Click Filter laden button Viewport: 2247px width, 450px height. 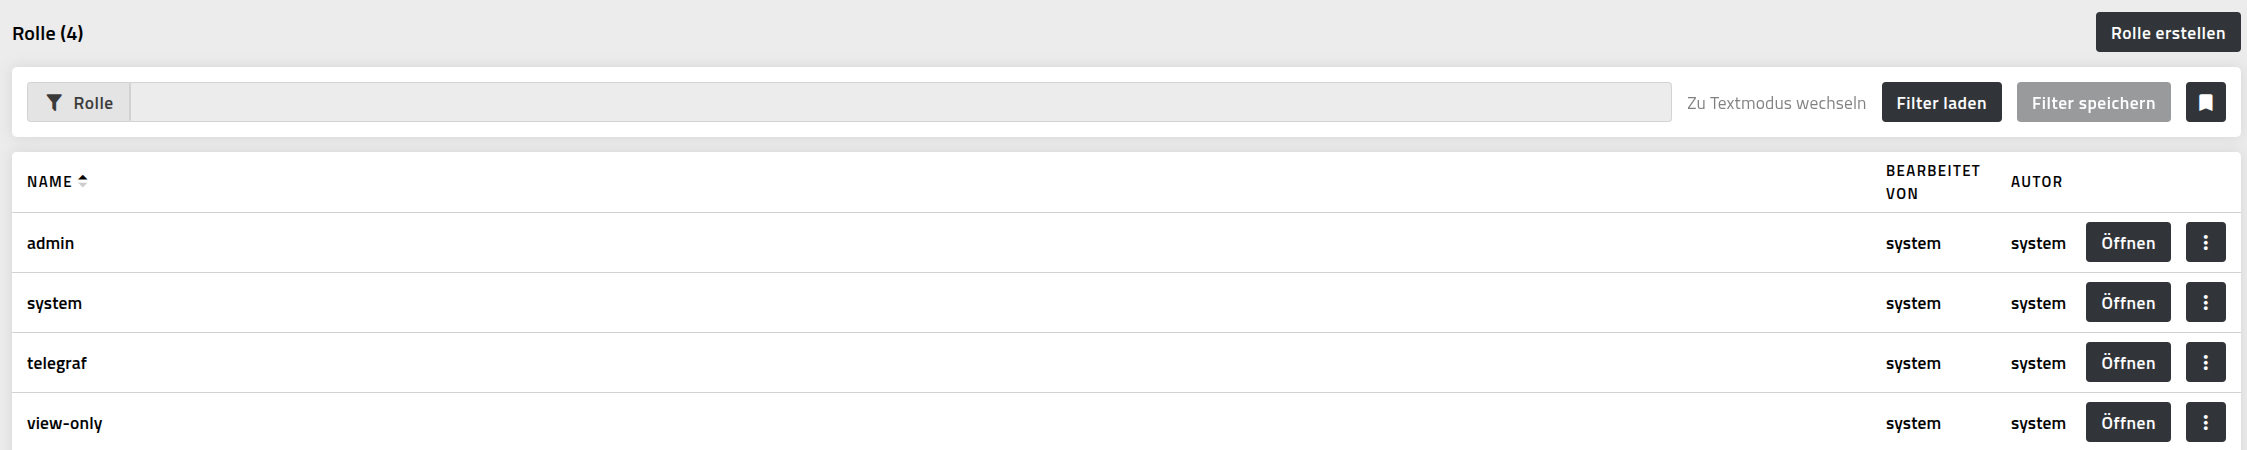1941,102
